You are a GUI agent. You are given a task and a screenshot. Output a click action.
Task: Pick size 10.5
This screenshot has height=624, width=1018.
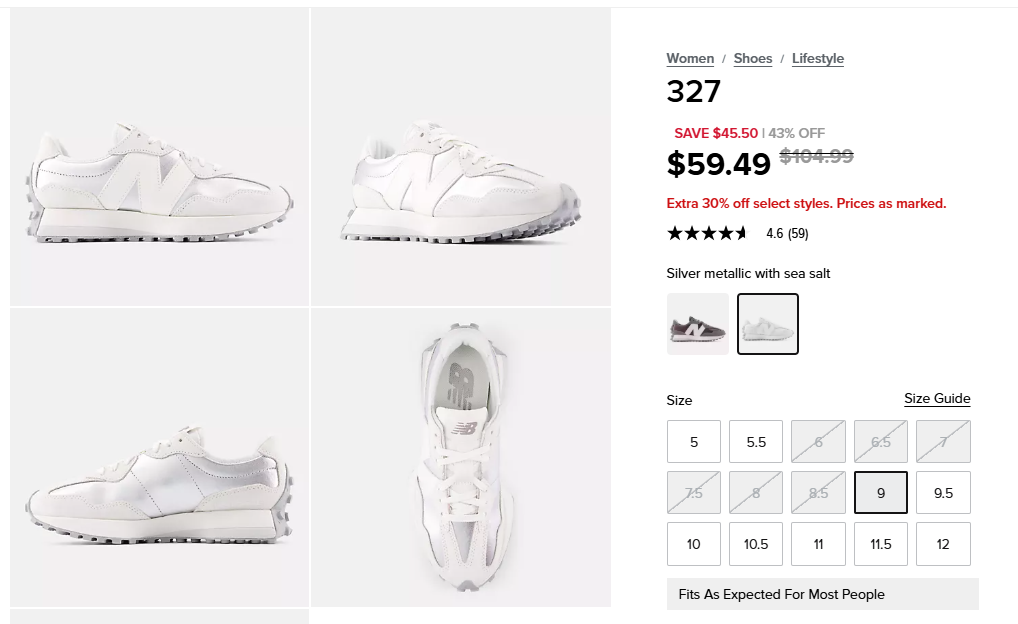[756, 544]
